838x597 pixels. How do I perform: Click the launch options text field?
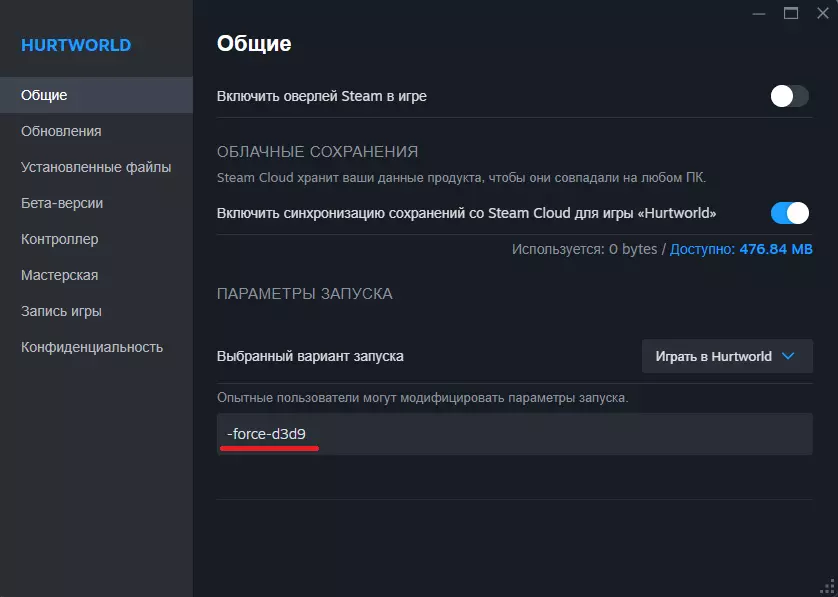tap(514, 434)
